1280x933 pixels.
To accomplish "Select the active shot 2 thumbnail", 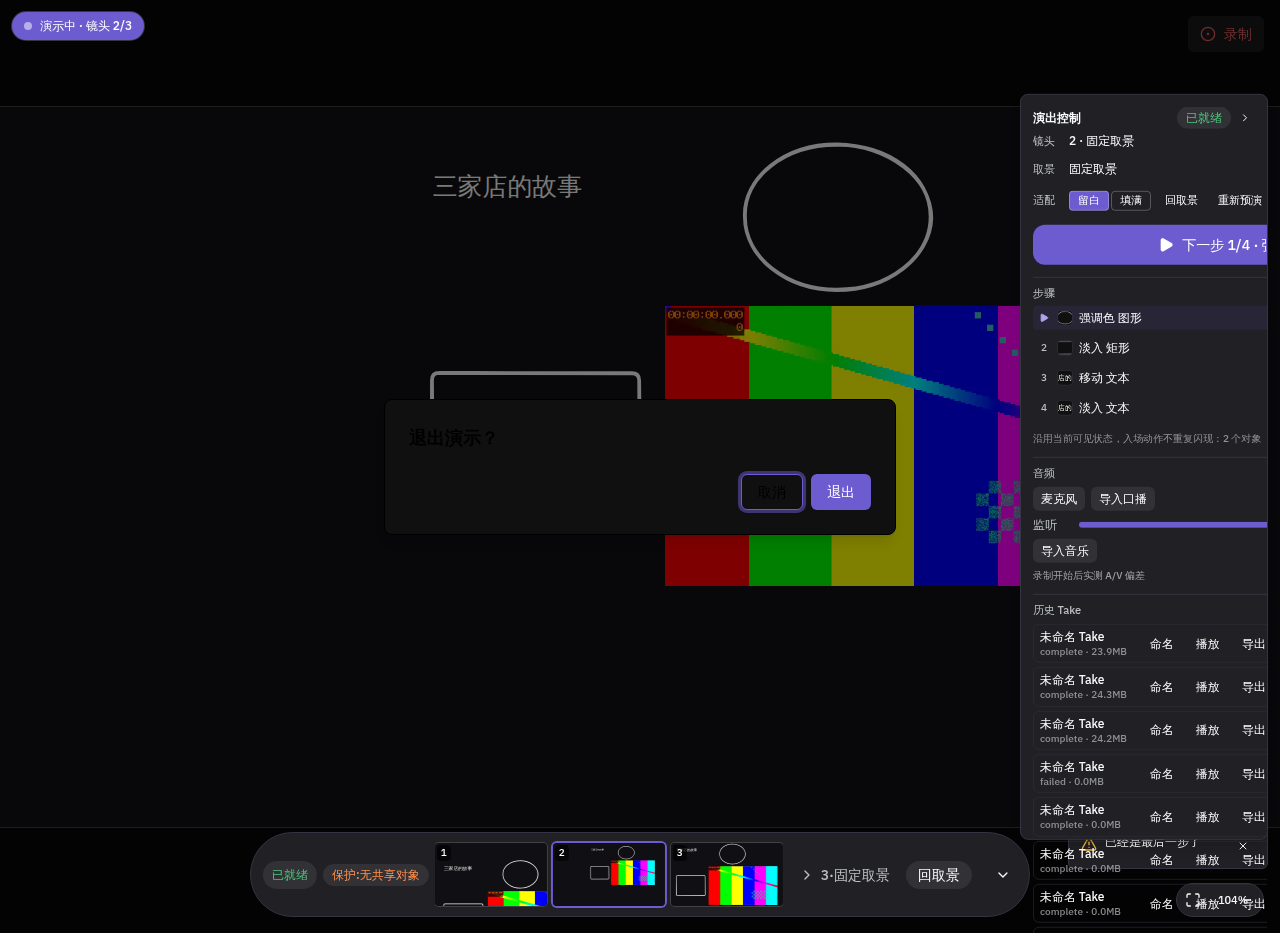I will [x=609, y=875].
